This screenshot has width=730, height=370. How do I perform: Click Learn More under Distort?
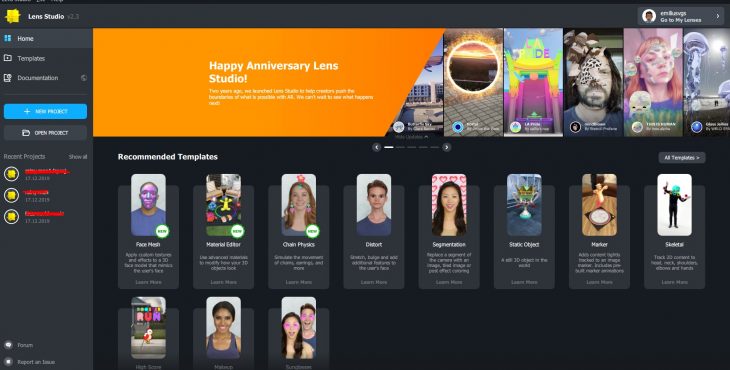click(374, 282)
